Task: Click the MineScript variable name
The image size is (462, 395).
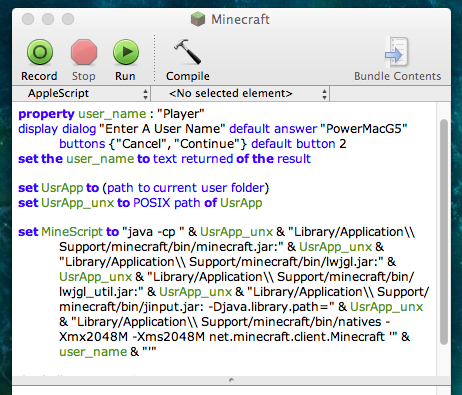Action: (x=72, y=232)
